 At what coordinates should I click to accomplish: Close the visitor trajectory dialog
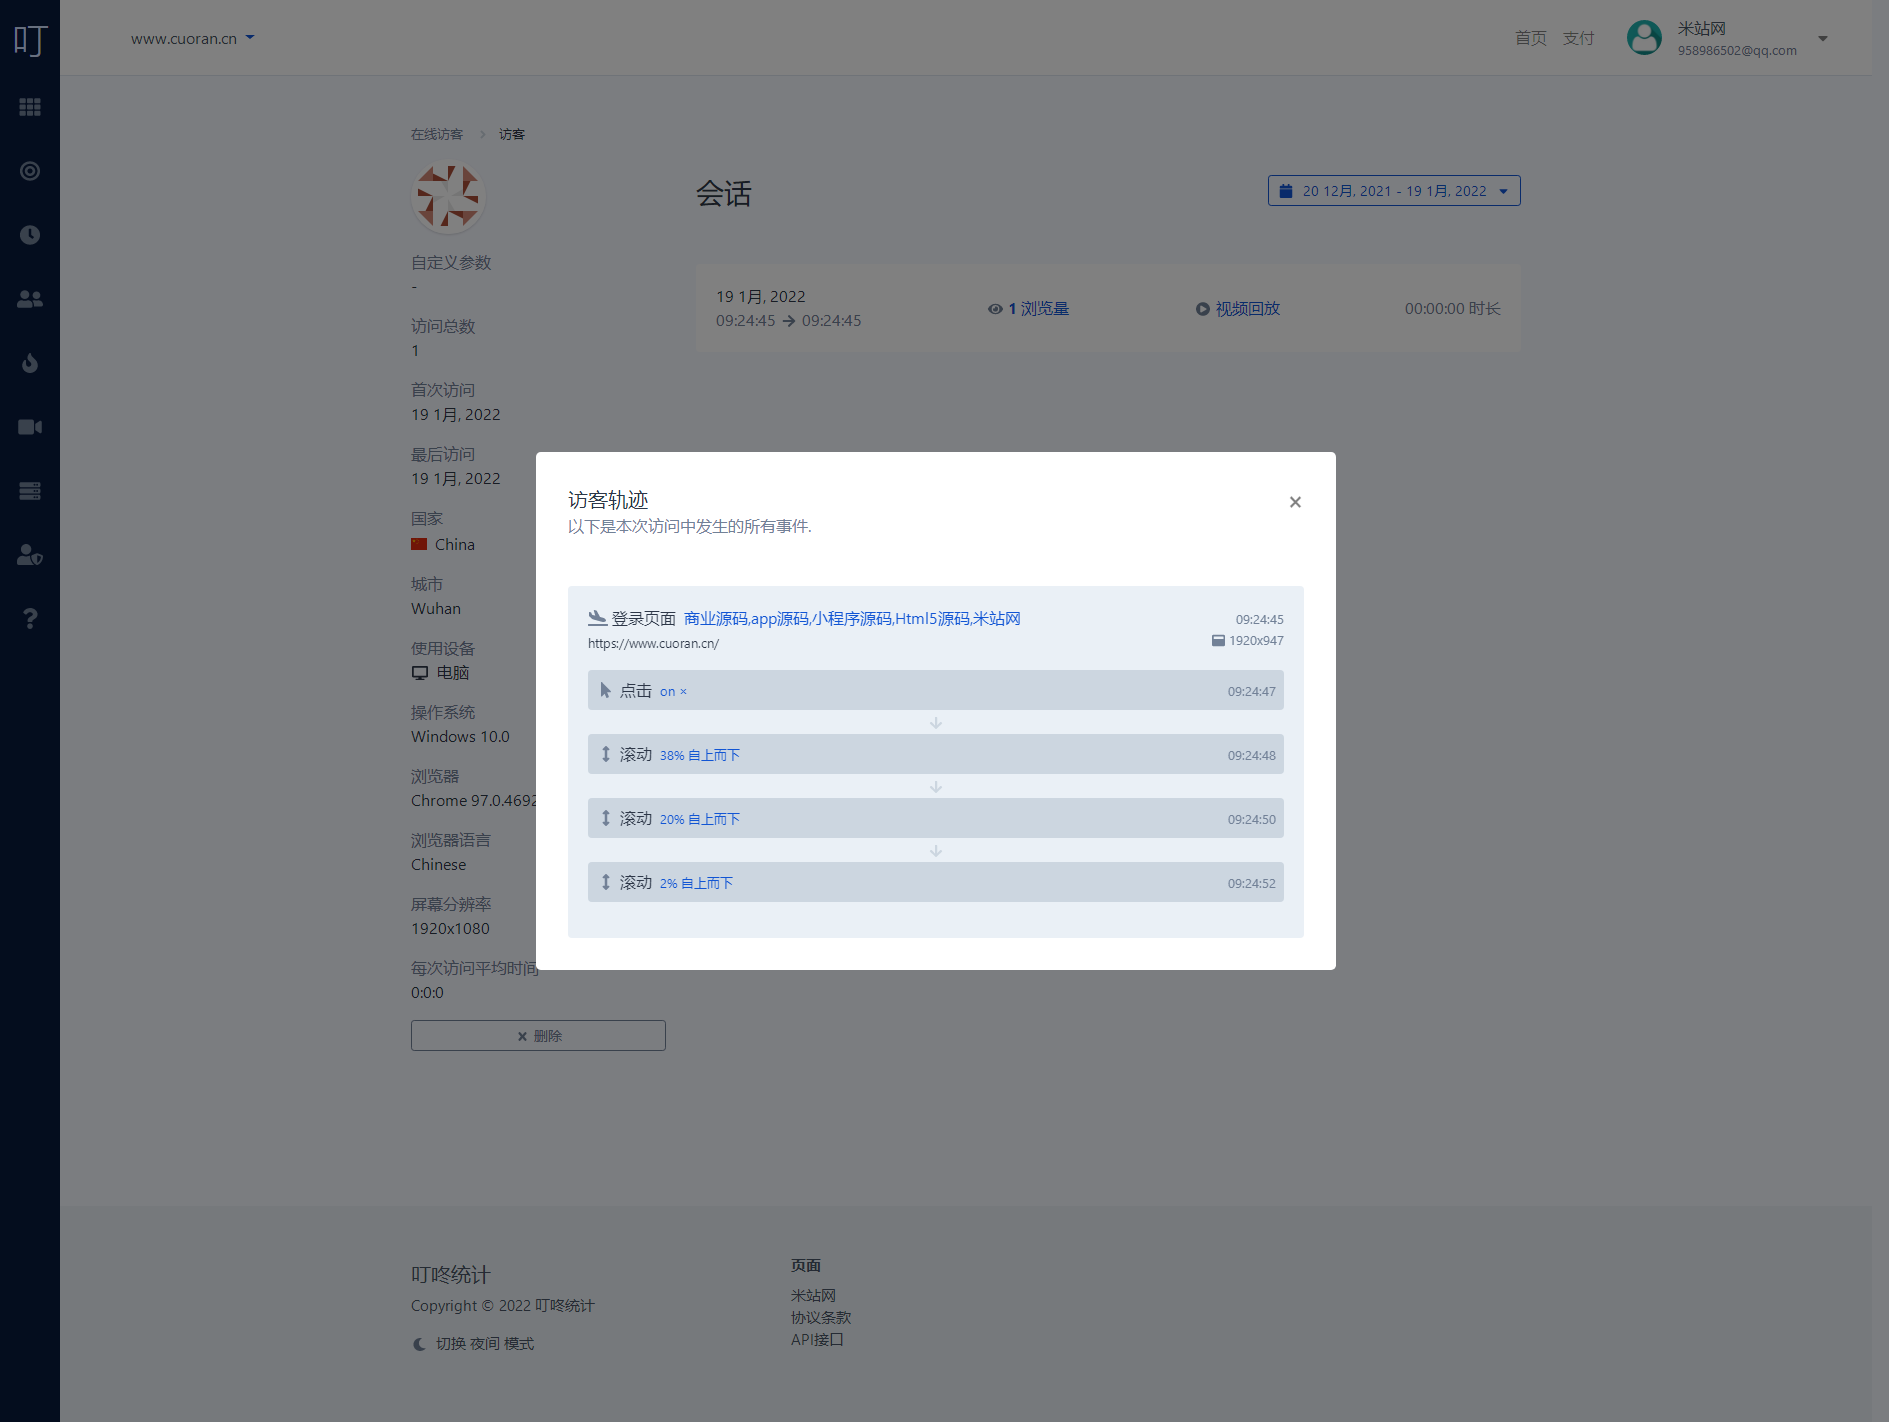[1295, 502]
